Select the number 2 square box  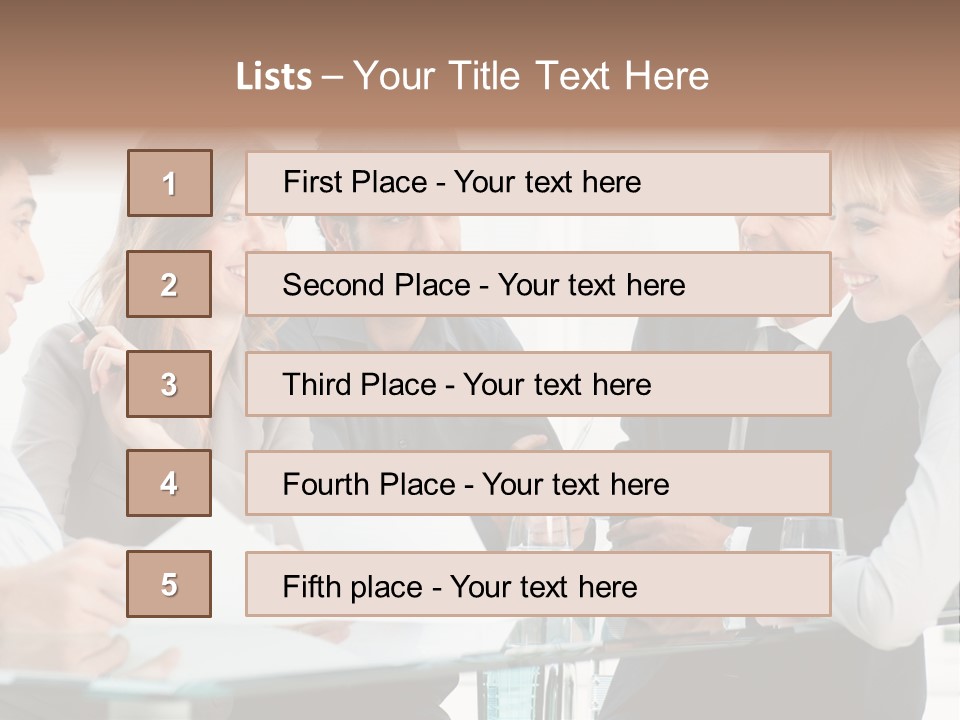coord(169,284)
